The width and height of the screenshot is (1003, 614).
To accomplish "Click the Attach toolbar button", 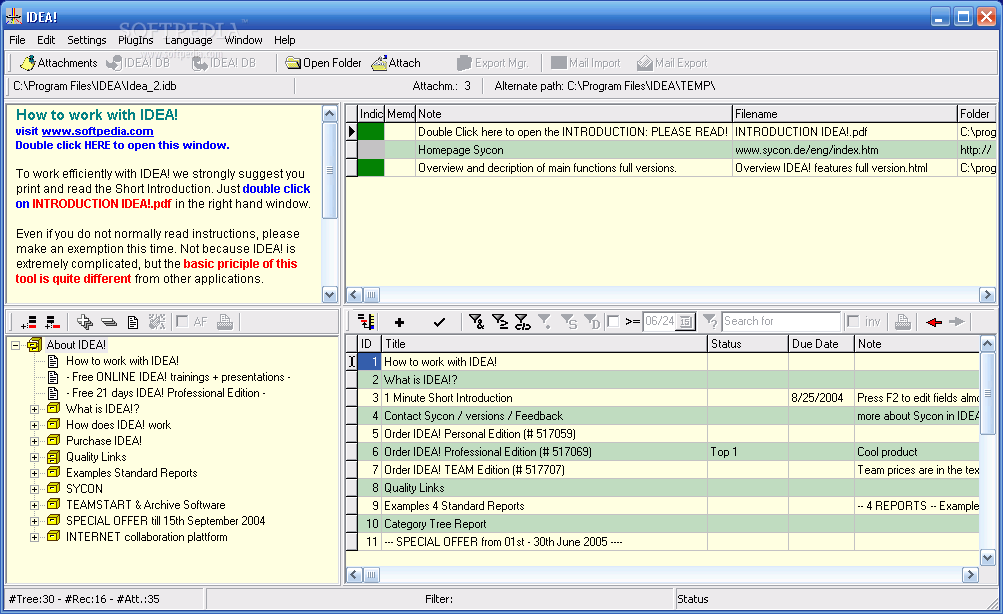I will click(396, 63).
